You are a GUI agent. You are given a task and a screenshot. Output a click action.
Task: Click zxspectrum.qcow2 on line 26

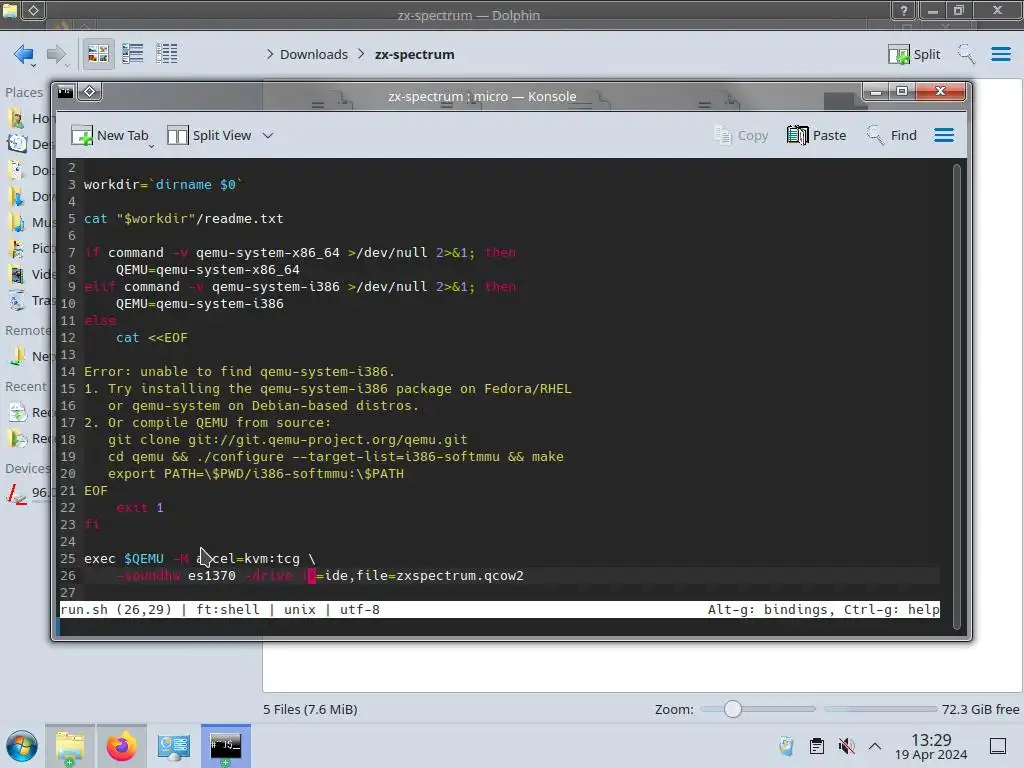(x=460, y=576)
